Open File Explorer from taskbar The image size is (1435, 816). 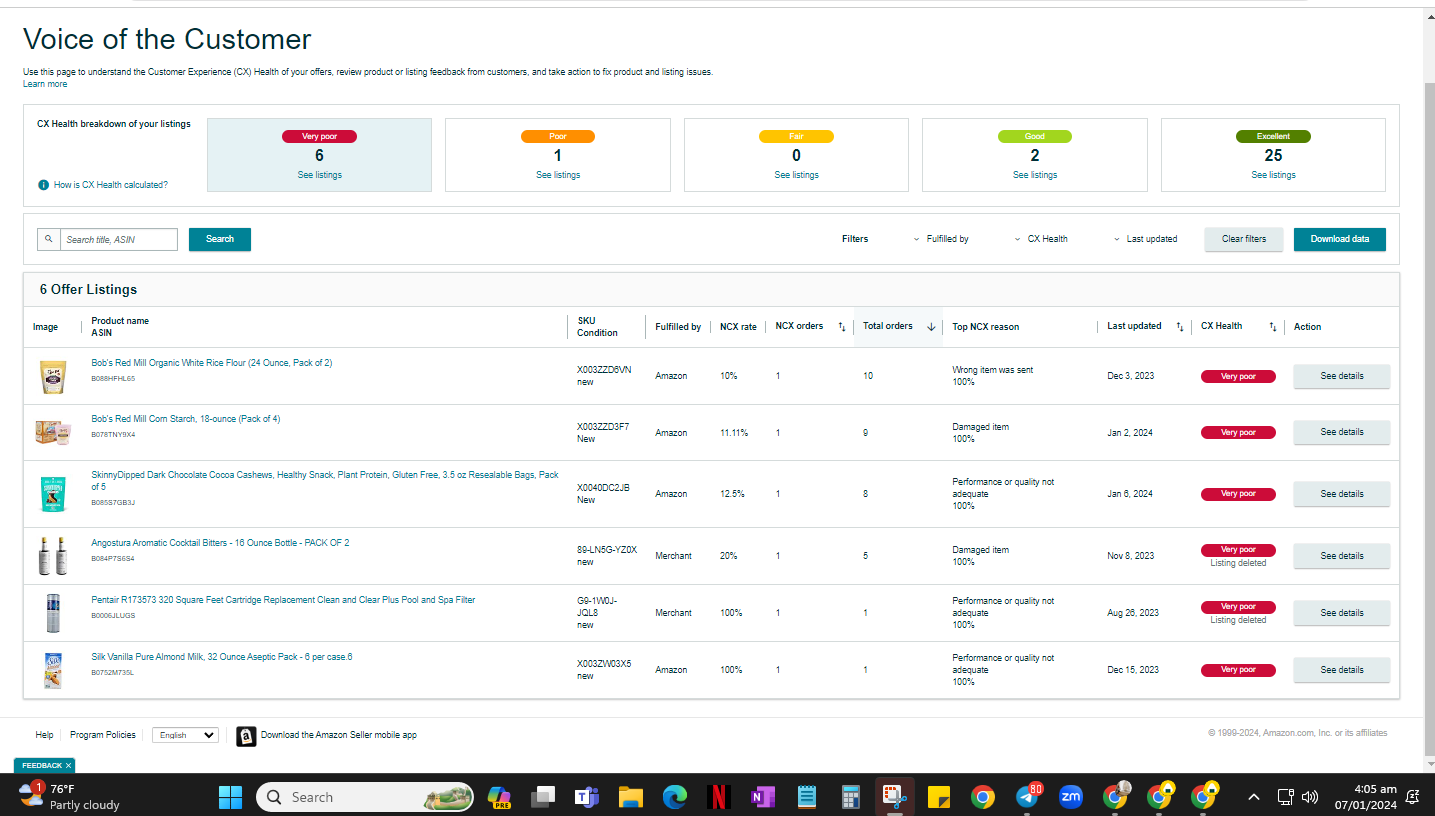[630, 797]
